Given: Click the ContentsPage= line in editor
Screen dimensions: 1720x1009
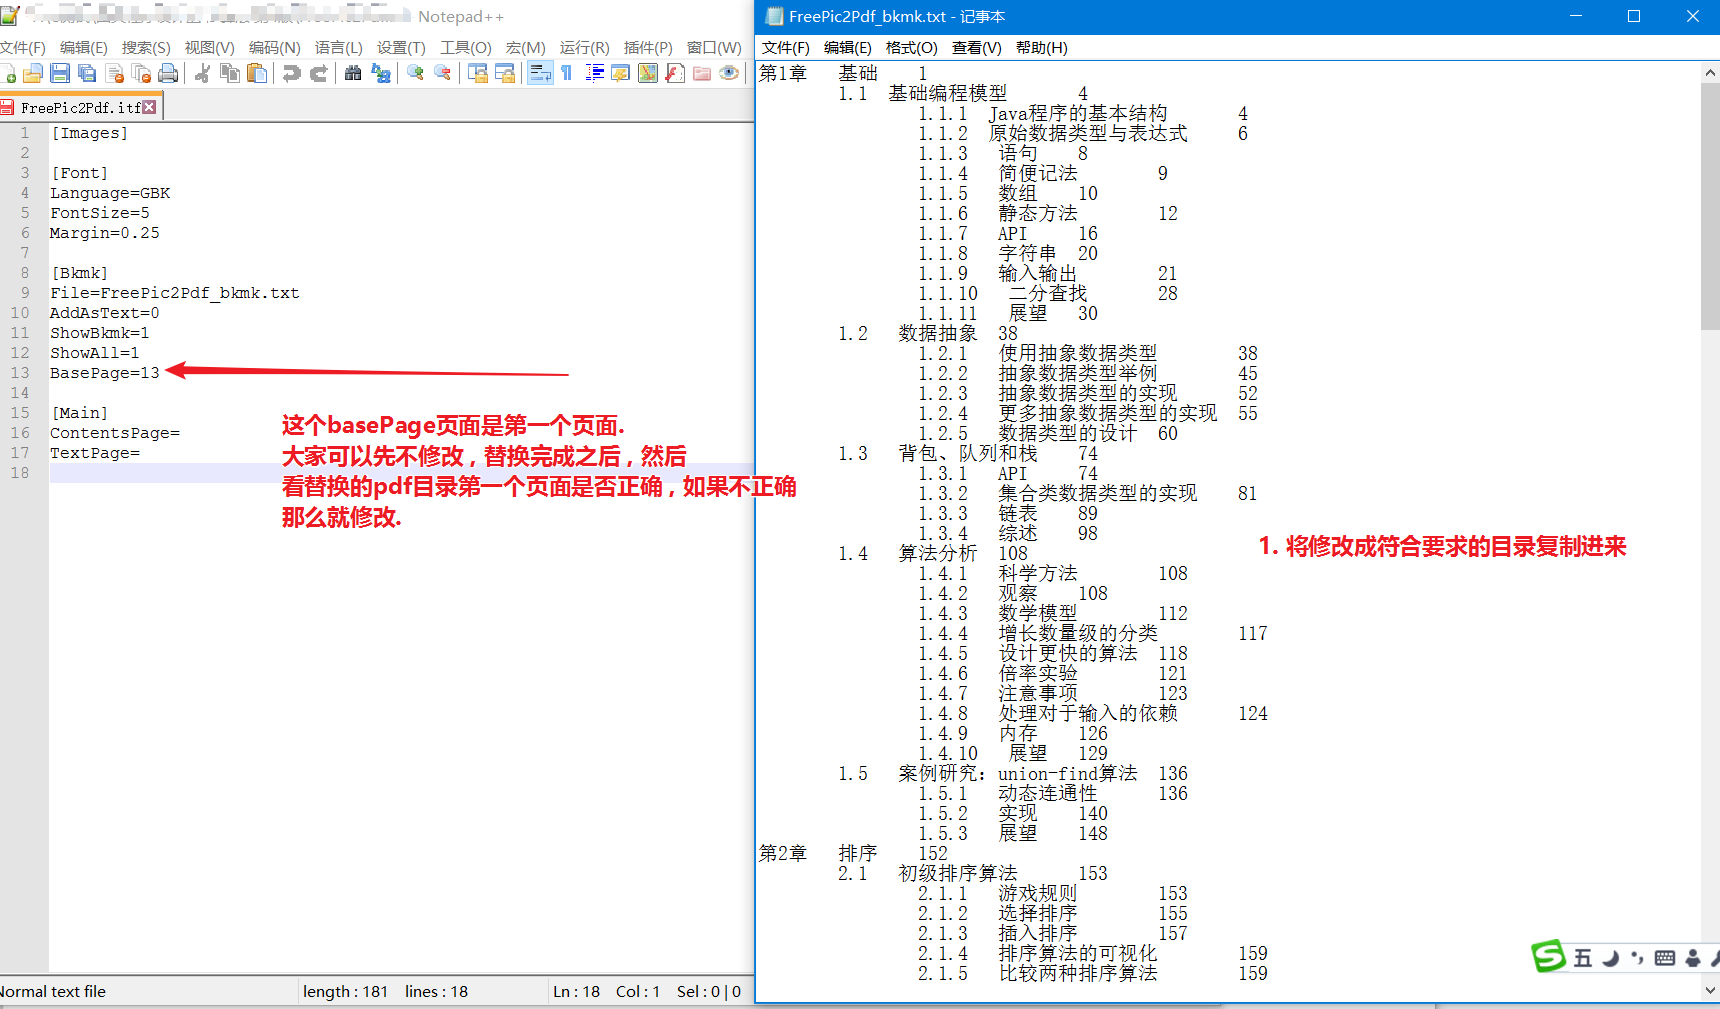Looking at the screenshot, I should tap(115, 433).
